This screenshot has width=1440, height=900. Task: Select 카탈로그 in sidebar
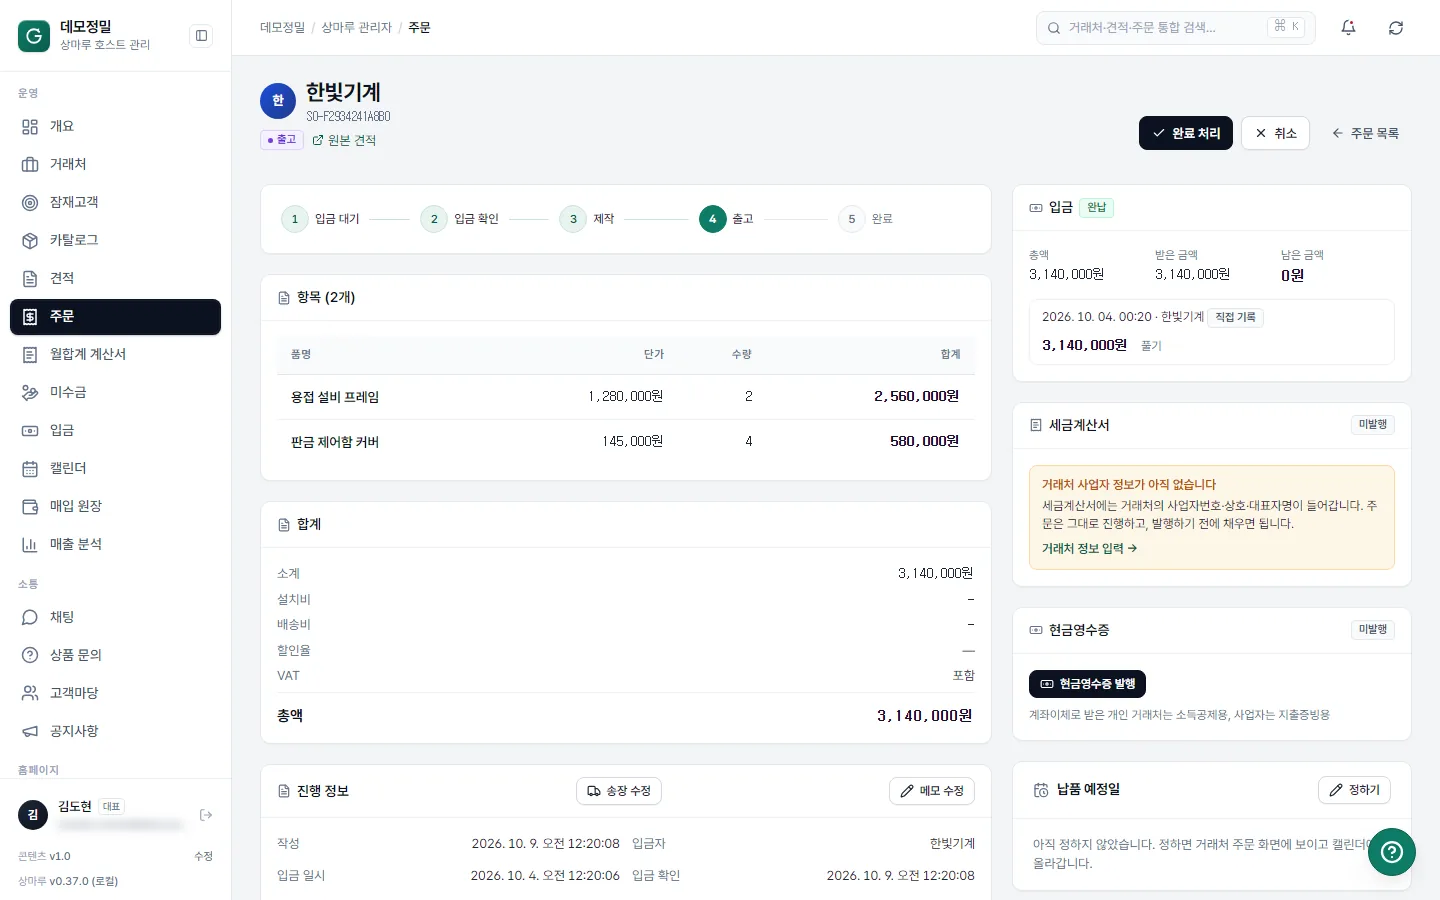click(x=115, y=240)
